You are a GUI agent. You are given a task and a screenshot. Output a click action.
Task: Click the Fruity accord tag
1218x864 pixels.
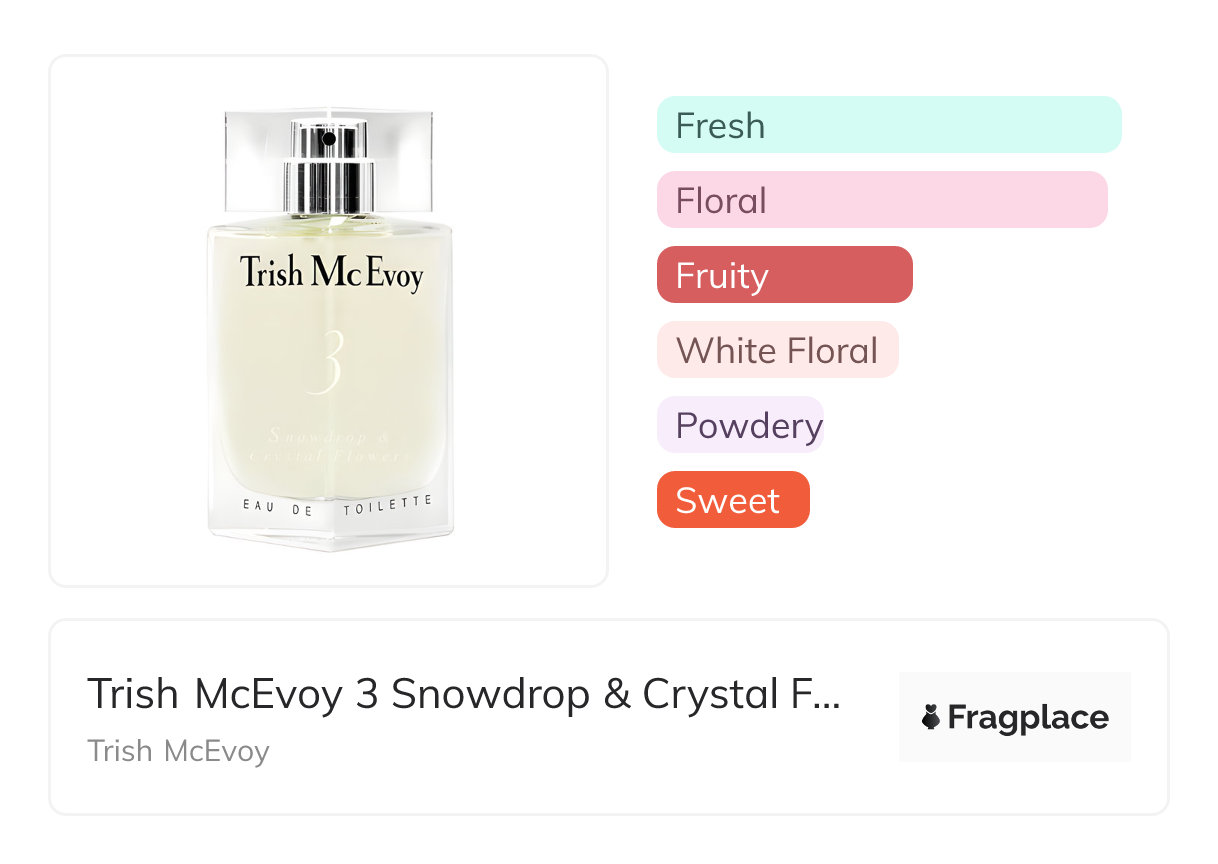click(x=784, y=275)
